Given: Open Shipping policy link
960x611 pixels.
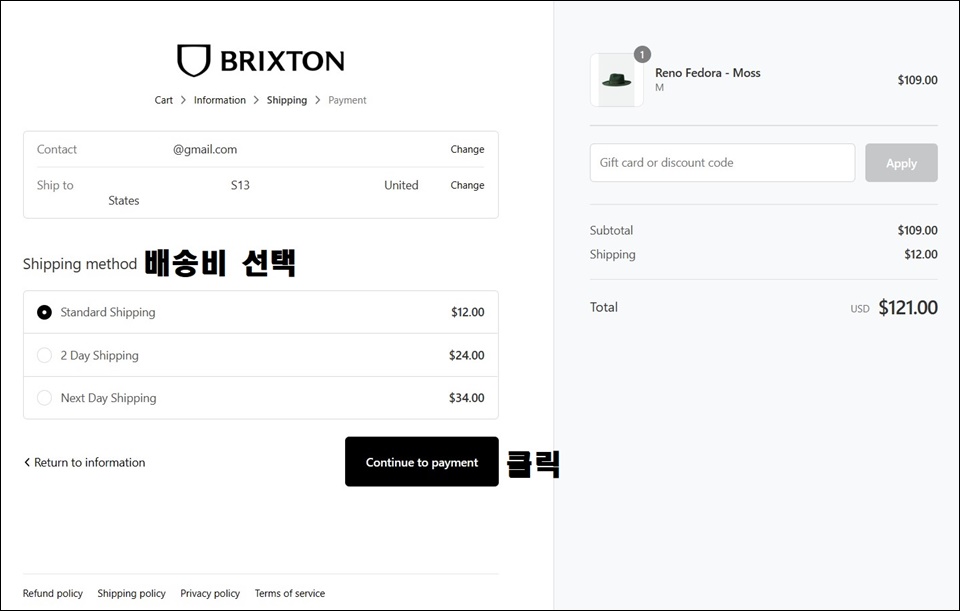Looking at the screenshot, I should 131,593.
